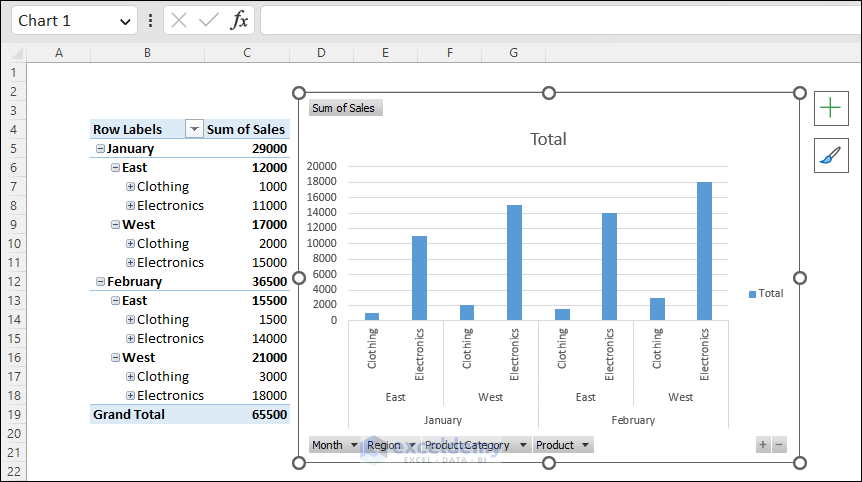Click inside the formula bar input
The width and height of the screenshot is (862, 482).
(x=561, y=21)
